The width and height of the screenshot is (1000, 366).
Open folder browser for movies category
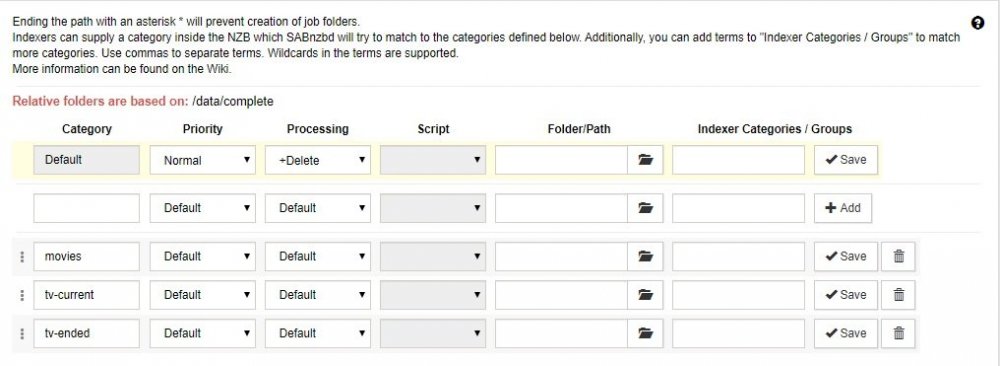pyautogui.click(x=645, y=256)
